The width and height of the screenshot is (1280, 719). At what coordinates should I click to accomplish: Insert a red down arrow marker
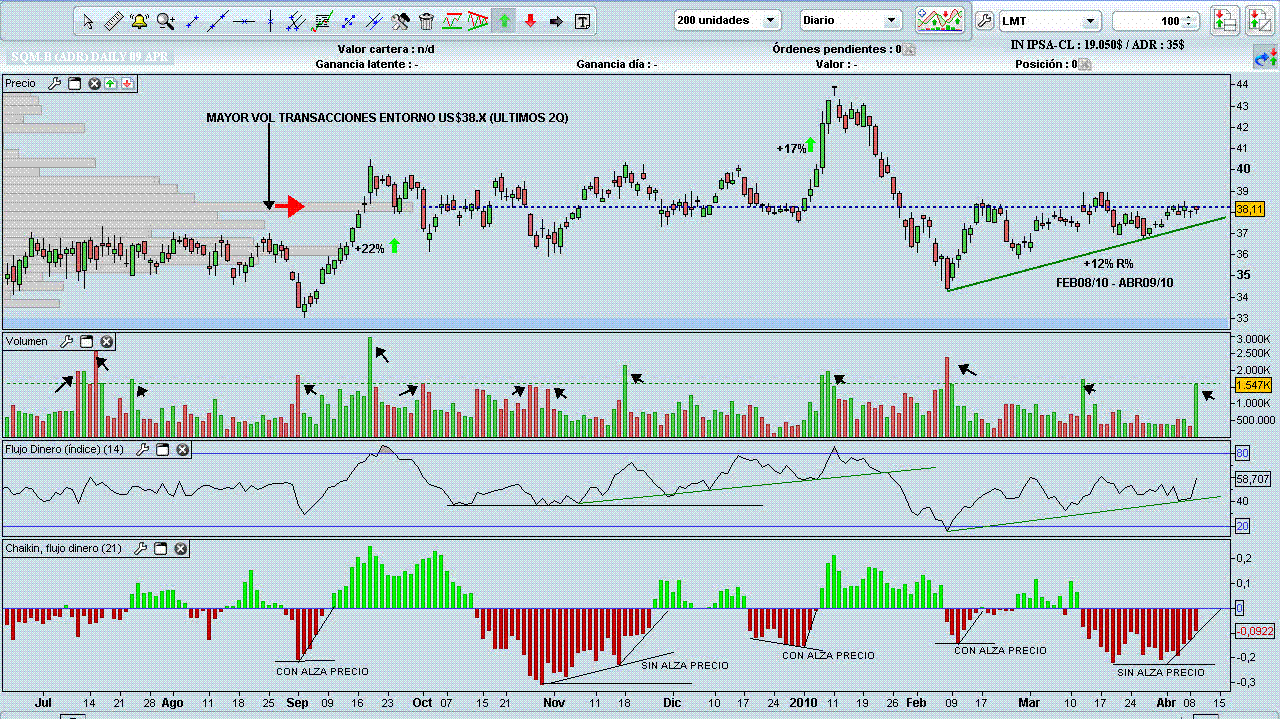[x=531, y=20]
